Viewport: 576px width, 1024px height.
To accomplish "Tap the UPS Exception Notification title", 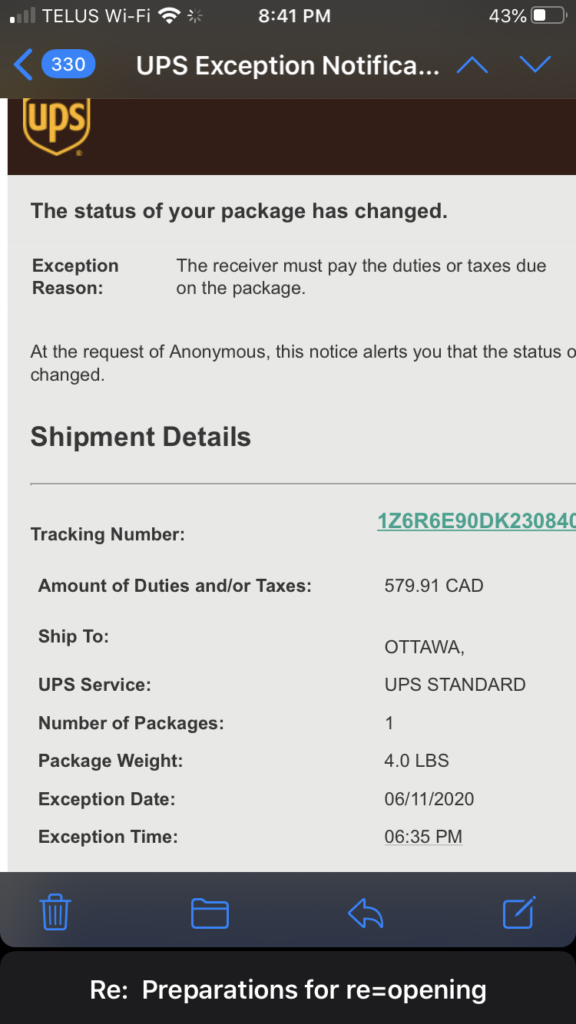I will click(x=287, y=65).
